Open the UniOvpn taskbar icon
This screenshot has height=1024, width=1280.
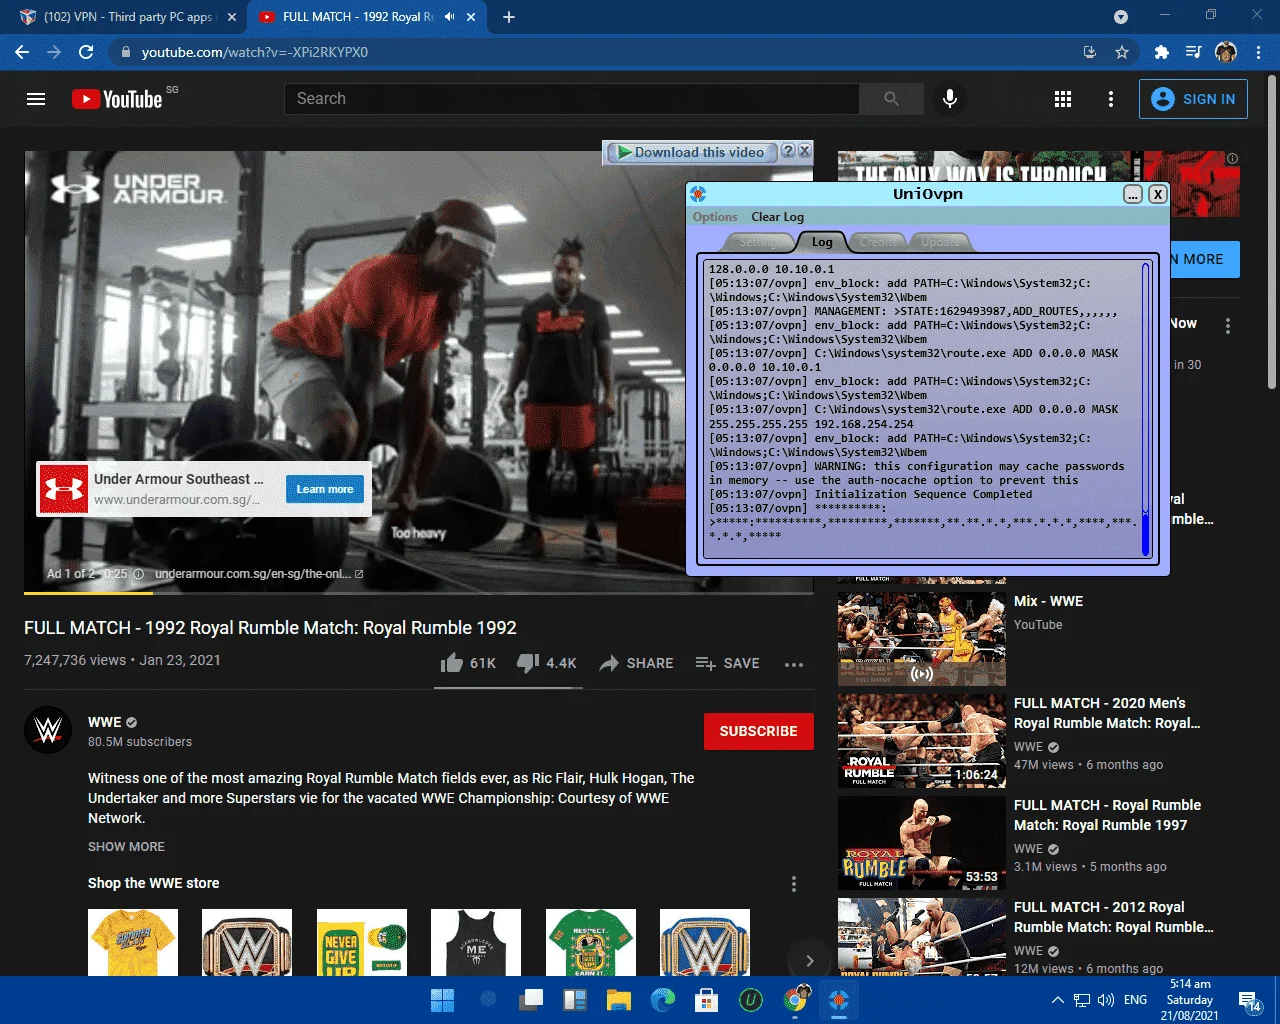(x=839, y=1000)
